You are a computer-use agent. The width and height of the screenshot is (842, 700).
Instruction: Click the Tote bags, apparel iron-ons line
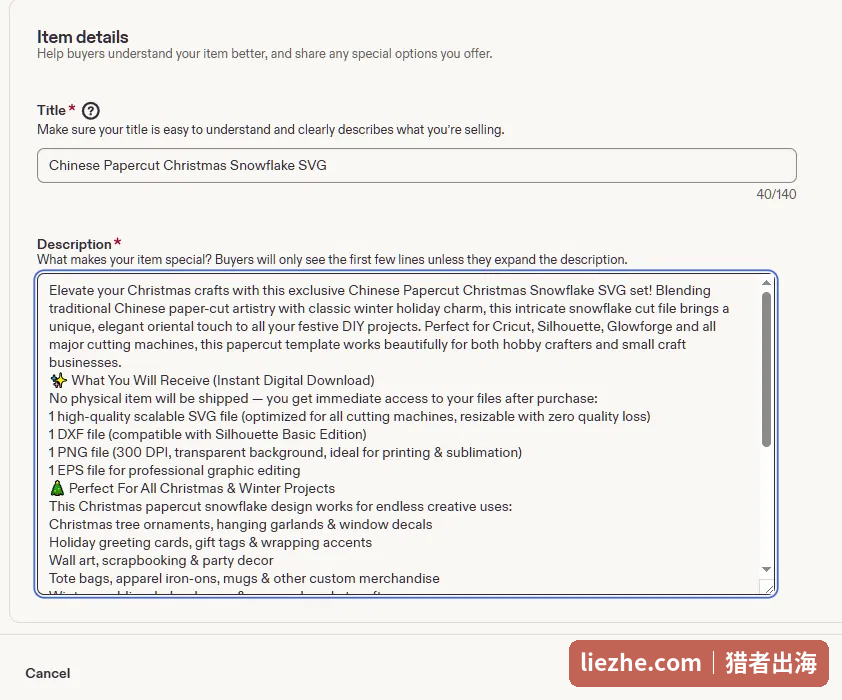pos(244,579)
